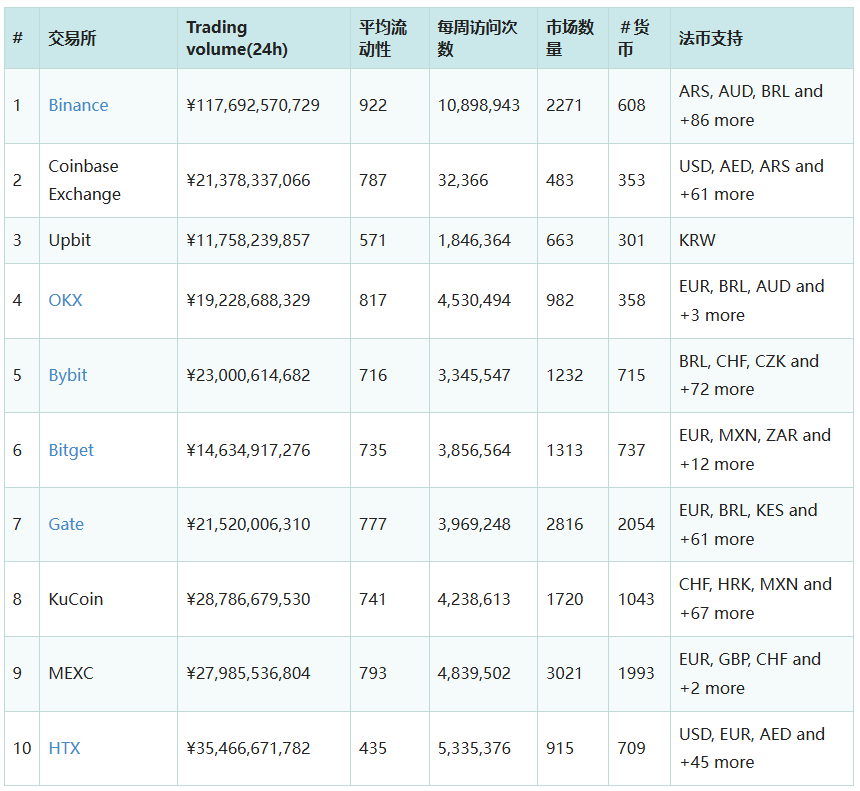Screen dimensions: 860x791
Task: Click Gate weekly visits 3,969,248
Action: [x=474, y=524]
